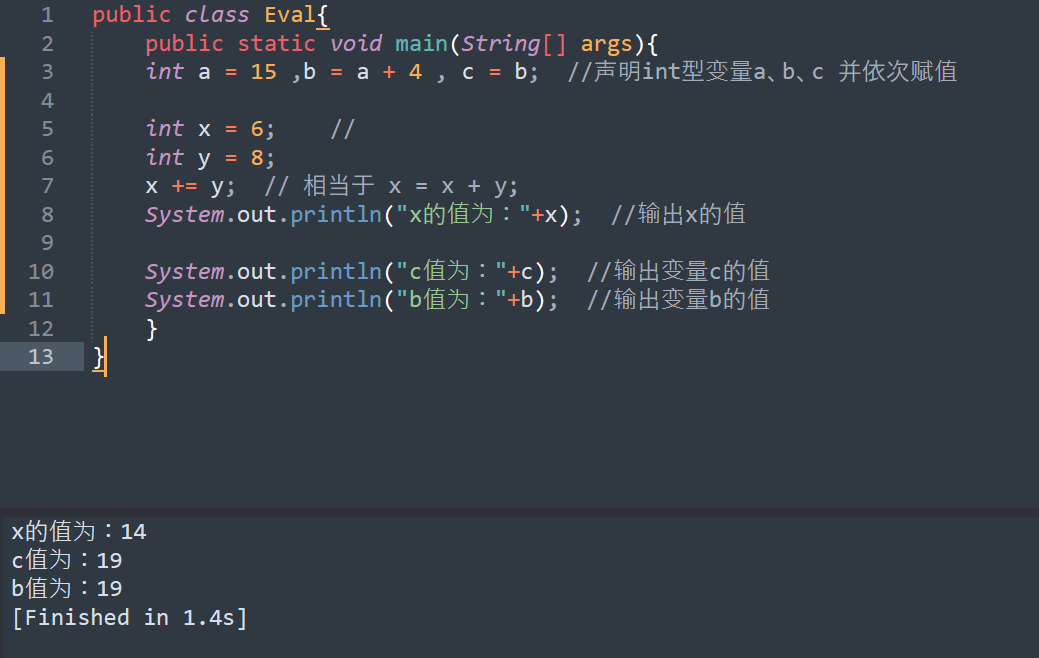
Task: Click the 'args' parameter on line 2
Action: point(606,44)
